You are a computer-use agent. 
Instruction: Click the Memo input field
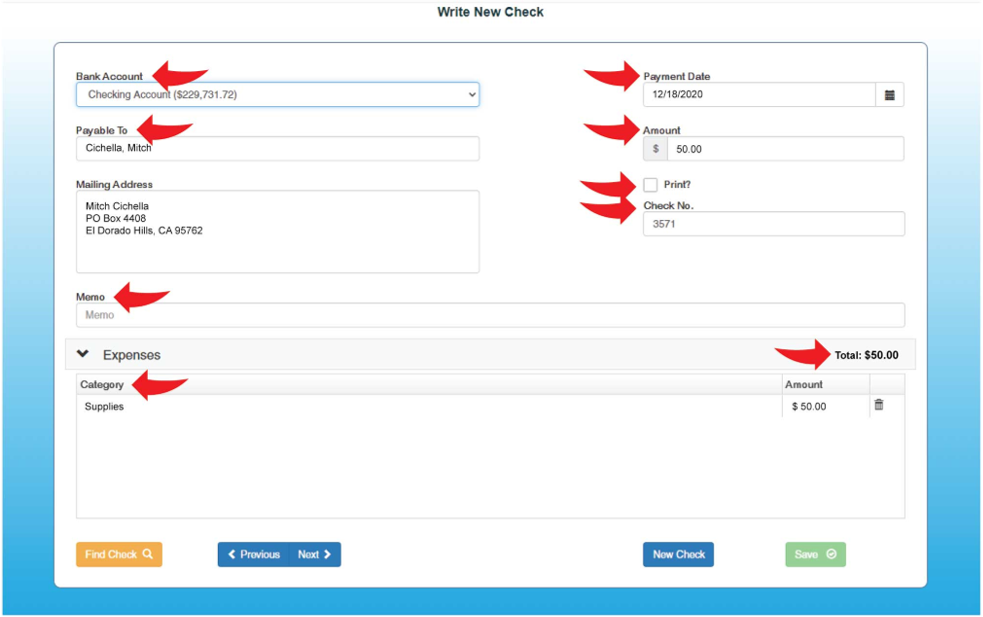(x=490, y=315)
